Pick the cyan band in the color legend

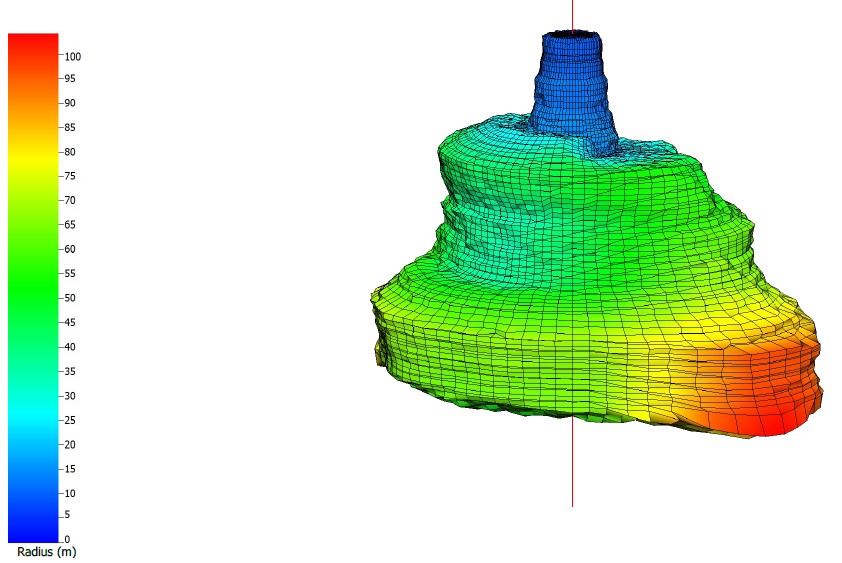pos(33,420)
